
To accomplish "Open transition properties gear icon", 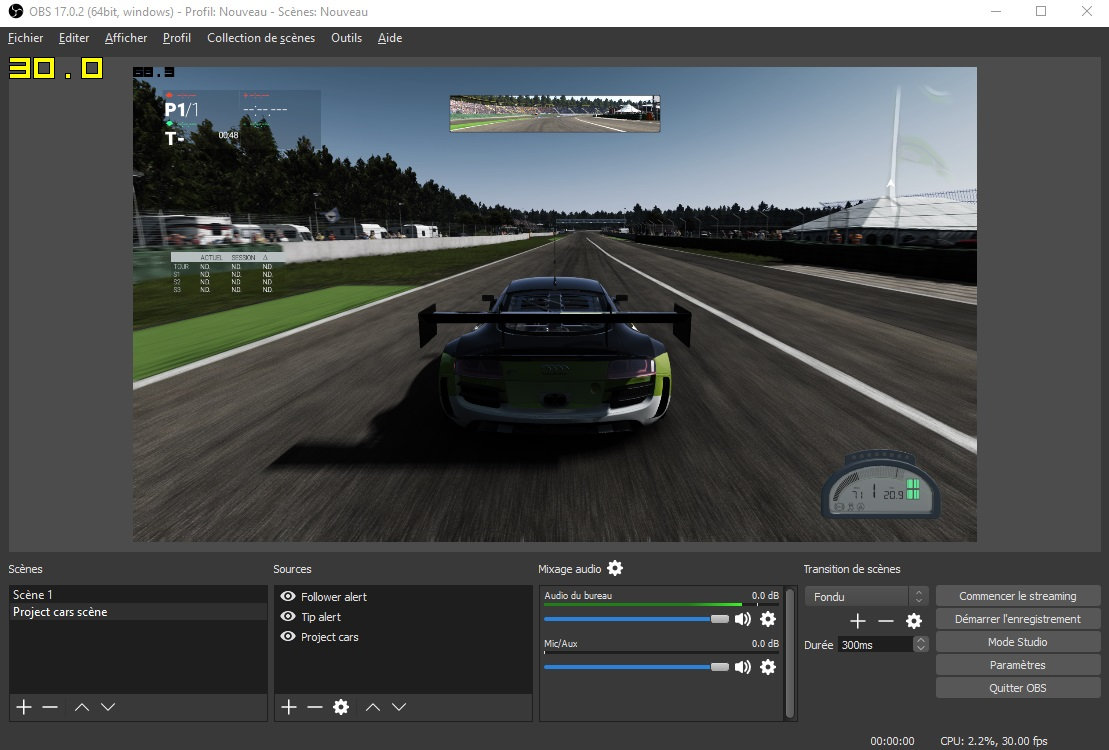I will [x=913, y=621].
